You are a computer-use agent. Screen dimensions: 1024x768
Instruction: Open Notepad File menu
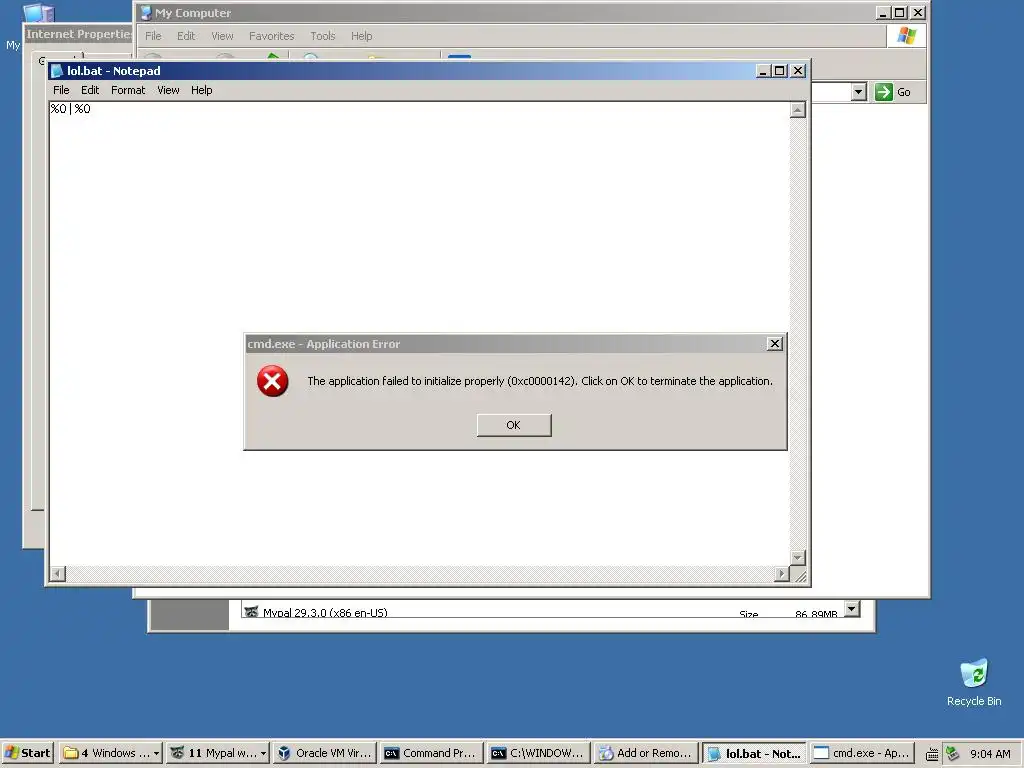(61, 90)
